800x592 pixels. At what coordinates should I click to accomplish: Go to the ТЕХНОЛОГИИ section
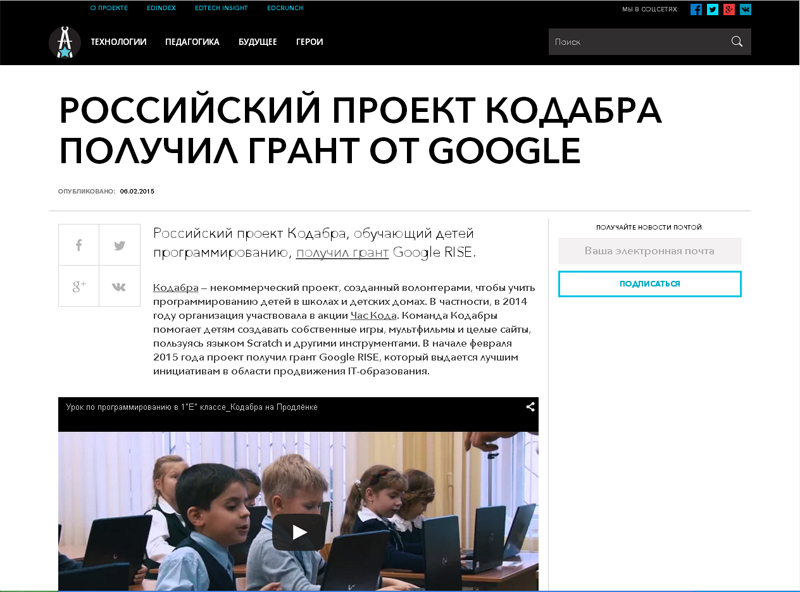coord(118,42)
